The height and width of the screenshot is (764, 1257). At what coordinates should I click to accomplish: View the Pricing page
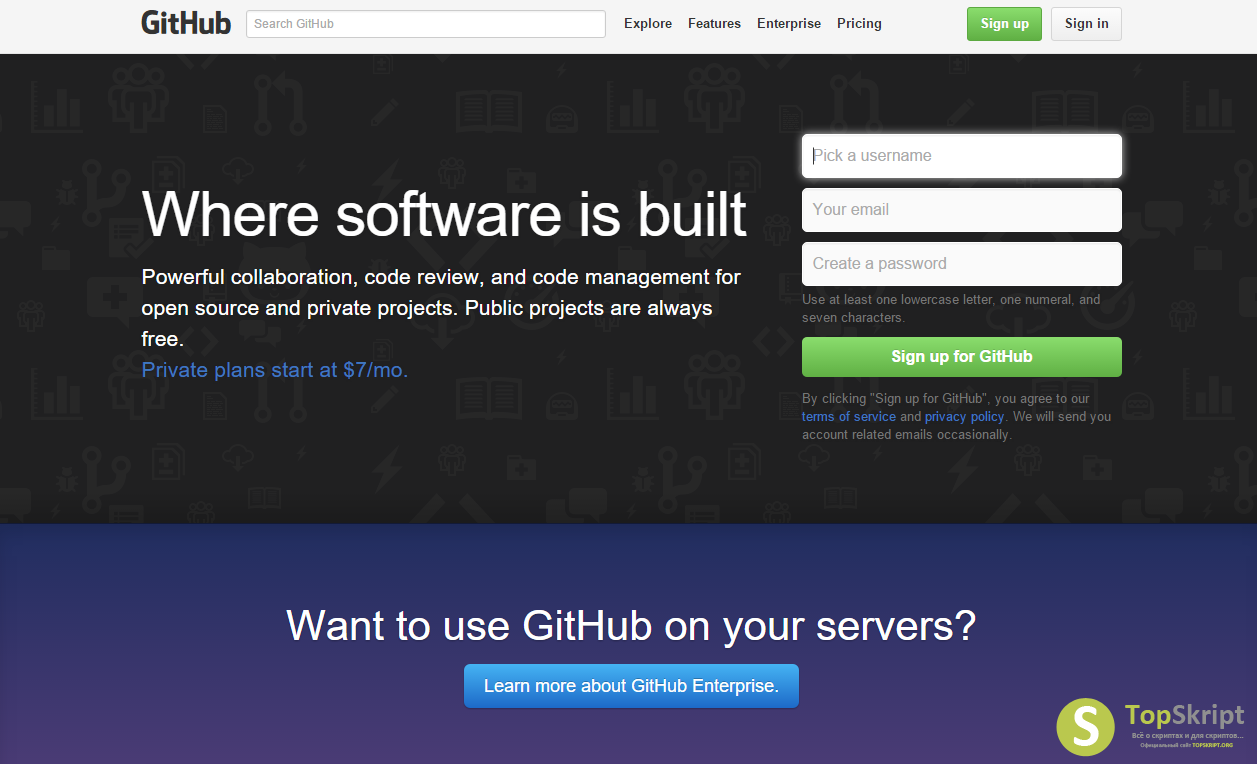(859, 24)
